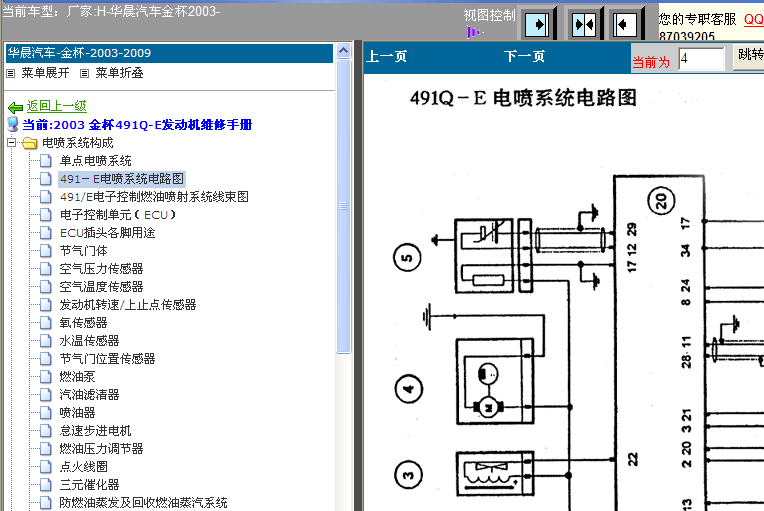
Task: Click the tree scrollbar up arrow
Action: pyautogui.click(x=343, y=51)
